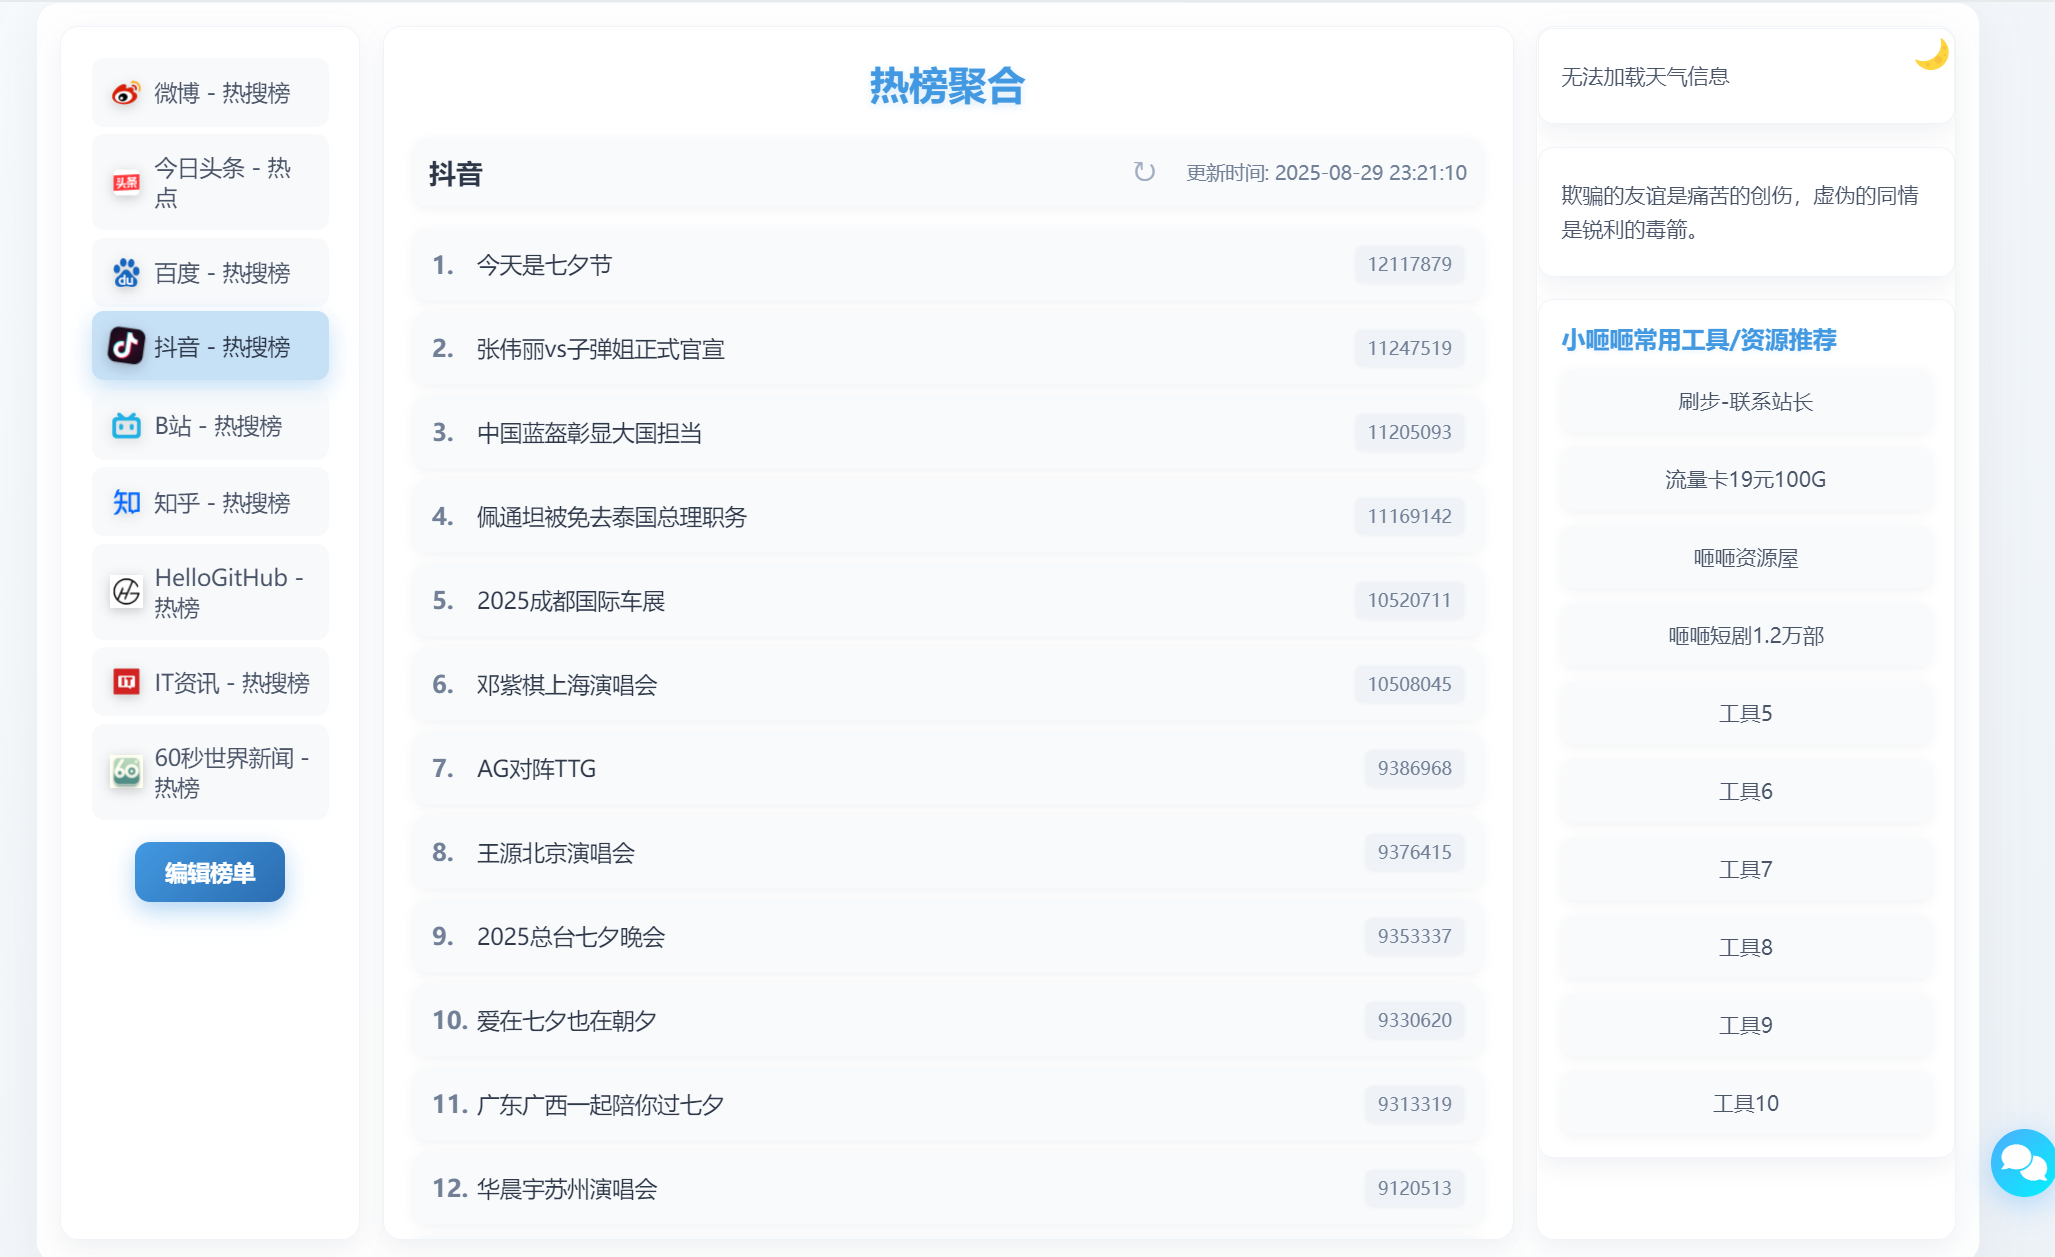
Task: Open the 刷步-联系站长 tool link
Action: (x=1745, y=402)
